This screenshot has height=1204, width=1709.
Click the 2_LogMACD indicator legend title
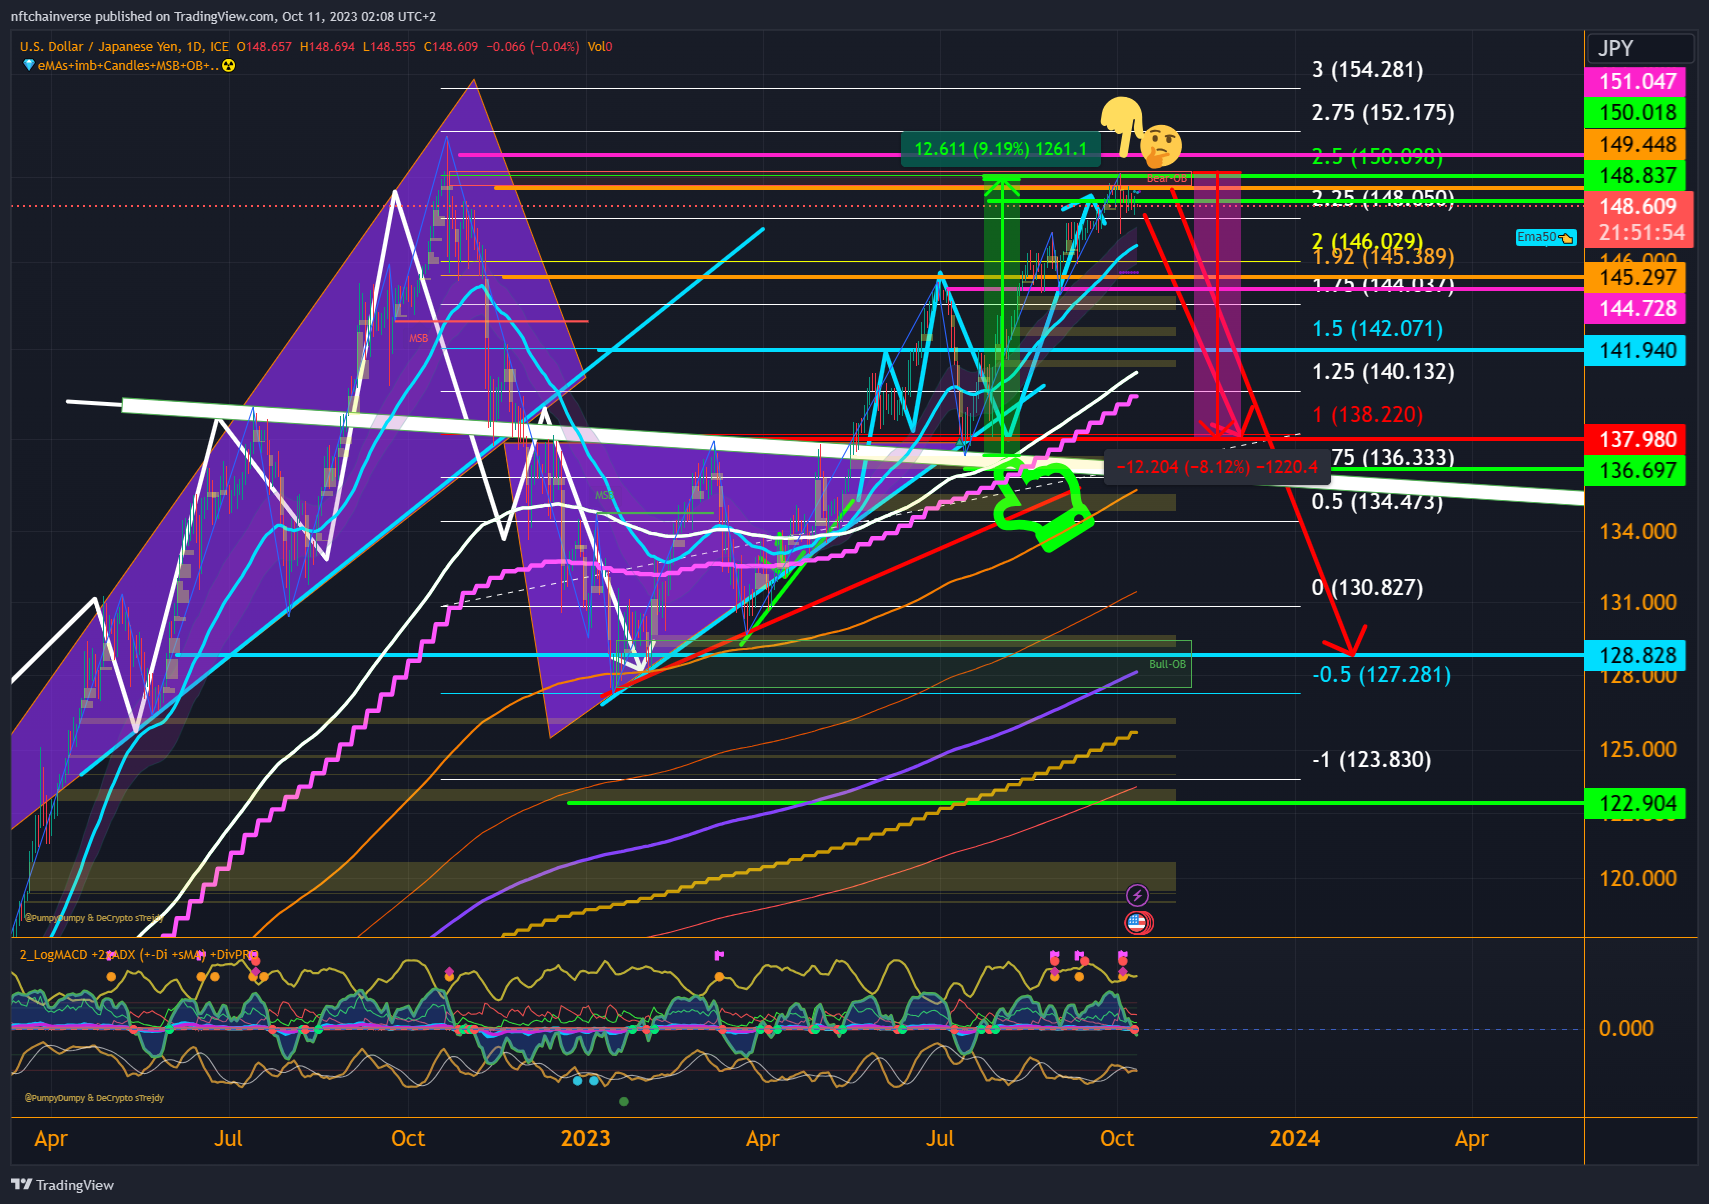coord(138,954)
